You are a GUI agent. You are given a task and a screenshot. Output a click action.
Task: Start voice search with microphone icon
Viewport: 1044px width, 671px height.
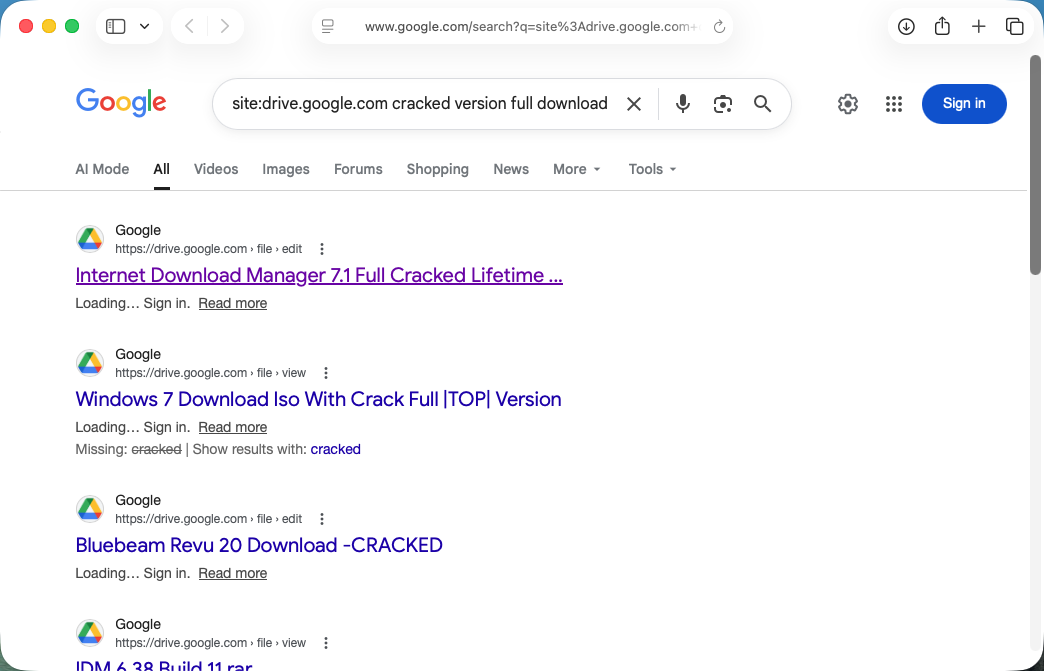pos(682,104)
